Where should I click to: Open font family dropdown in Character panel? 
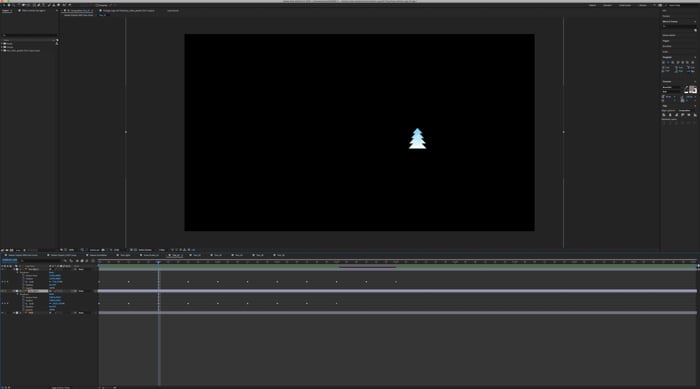[671, 87]
